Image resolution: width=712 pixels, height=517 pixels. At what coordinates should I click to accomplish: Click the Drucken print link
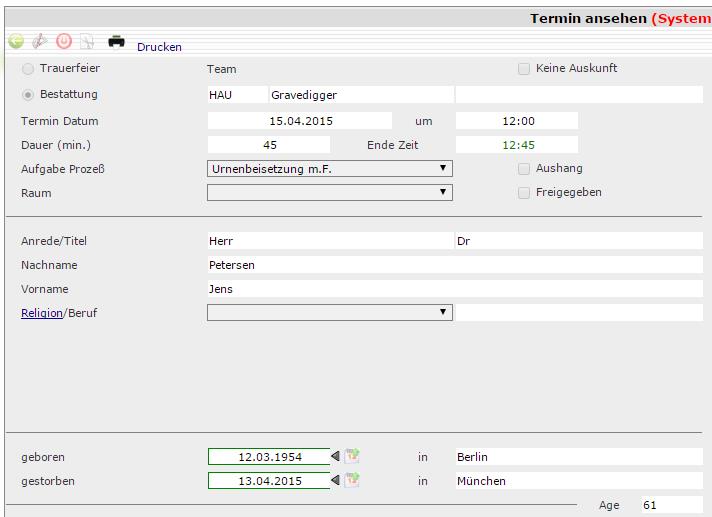pos(159,47)
